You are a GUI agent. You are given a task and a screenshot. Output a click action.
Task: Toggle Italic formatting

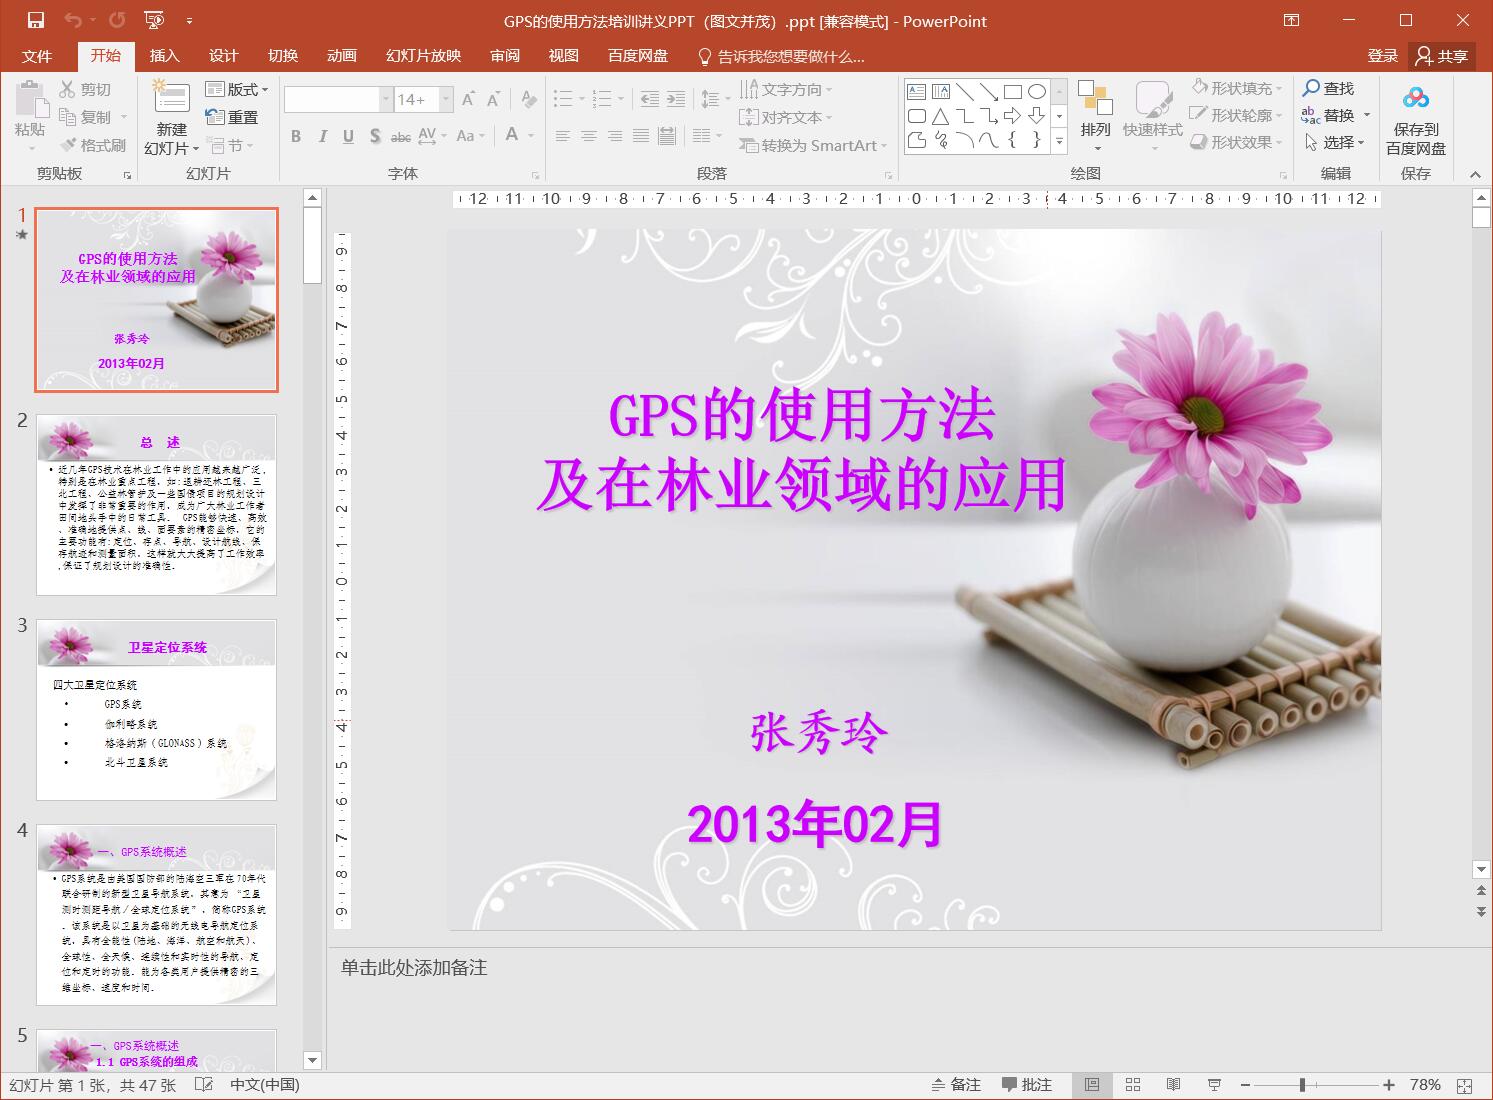[322, 136]
